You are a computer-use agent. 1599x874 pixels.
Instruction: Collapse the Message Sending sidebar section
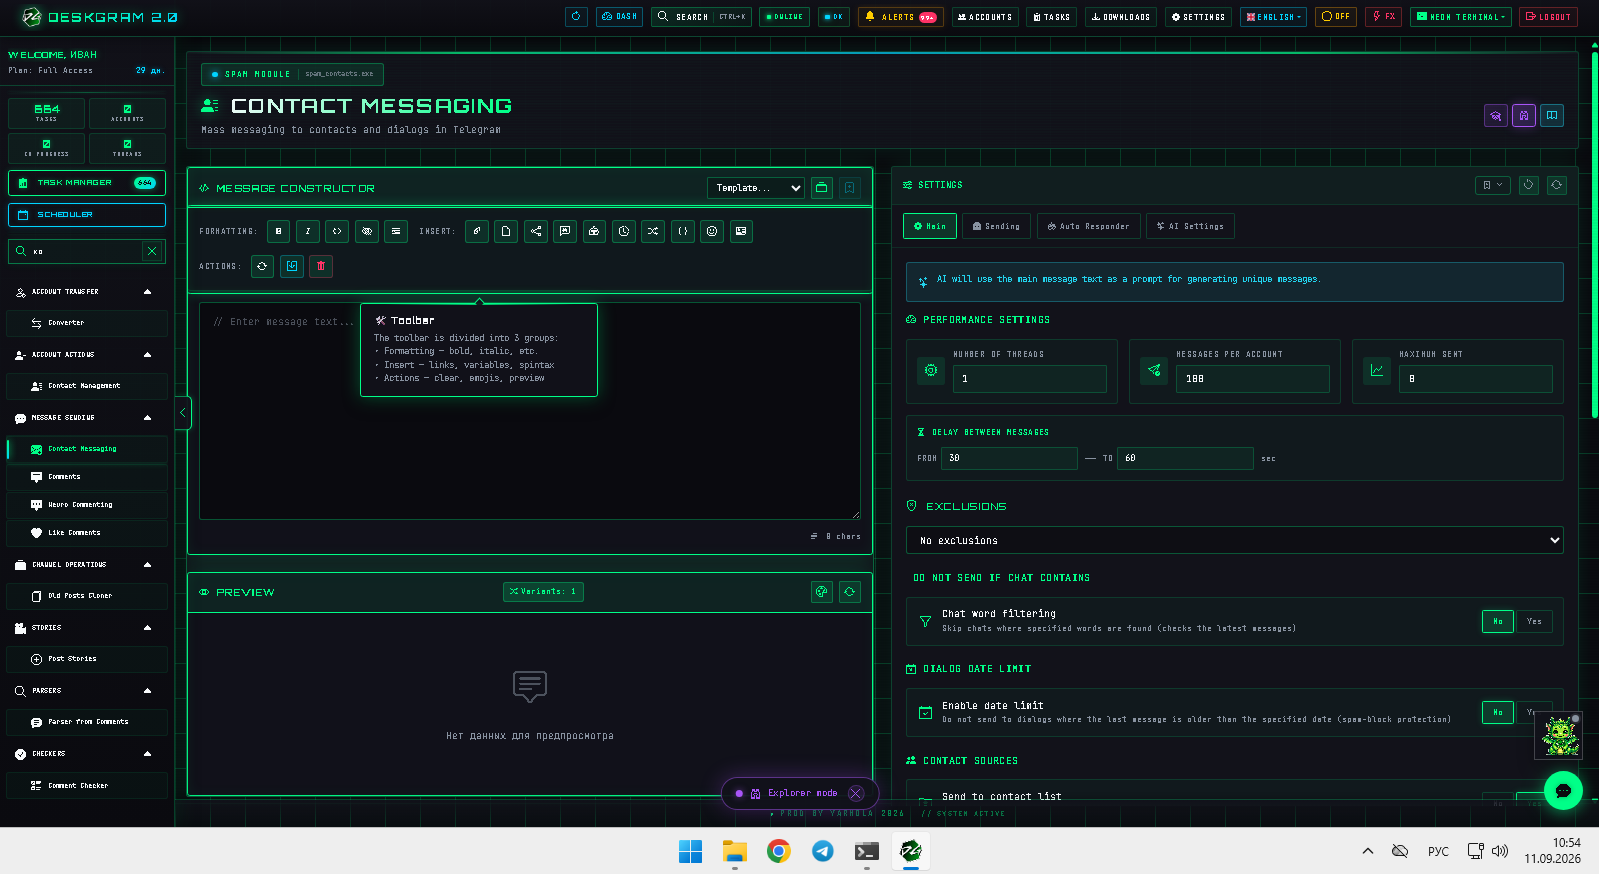click(x=86, y=418)
